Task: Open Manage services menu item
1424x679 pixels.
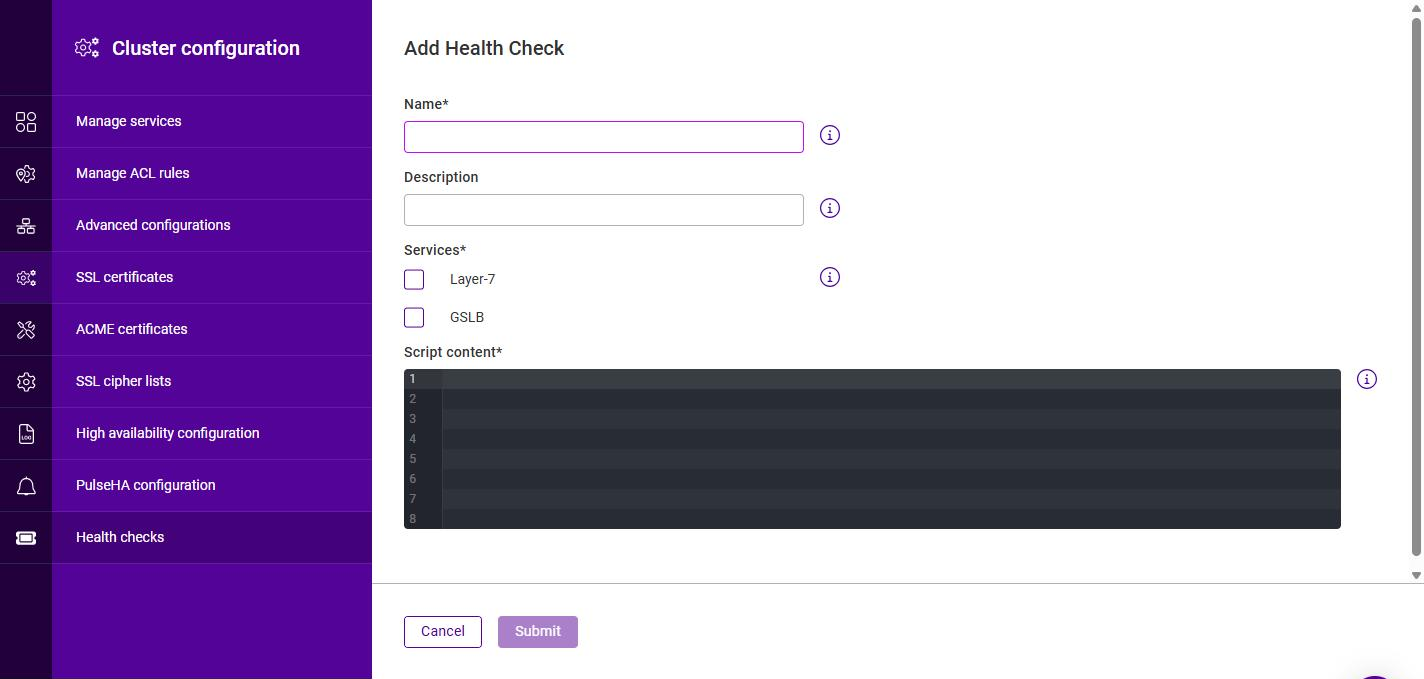Action: (x=212, y=121)
